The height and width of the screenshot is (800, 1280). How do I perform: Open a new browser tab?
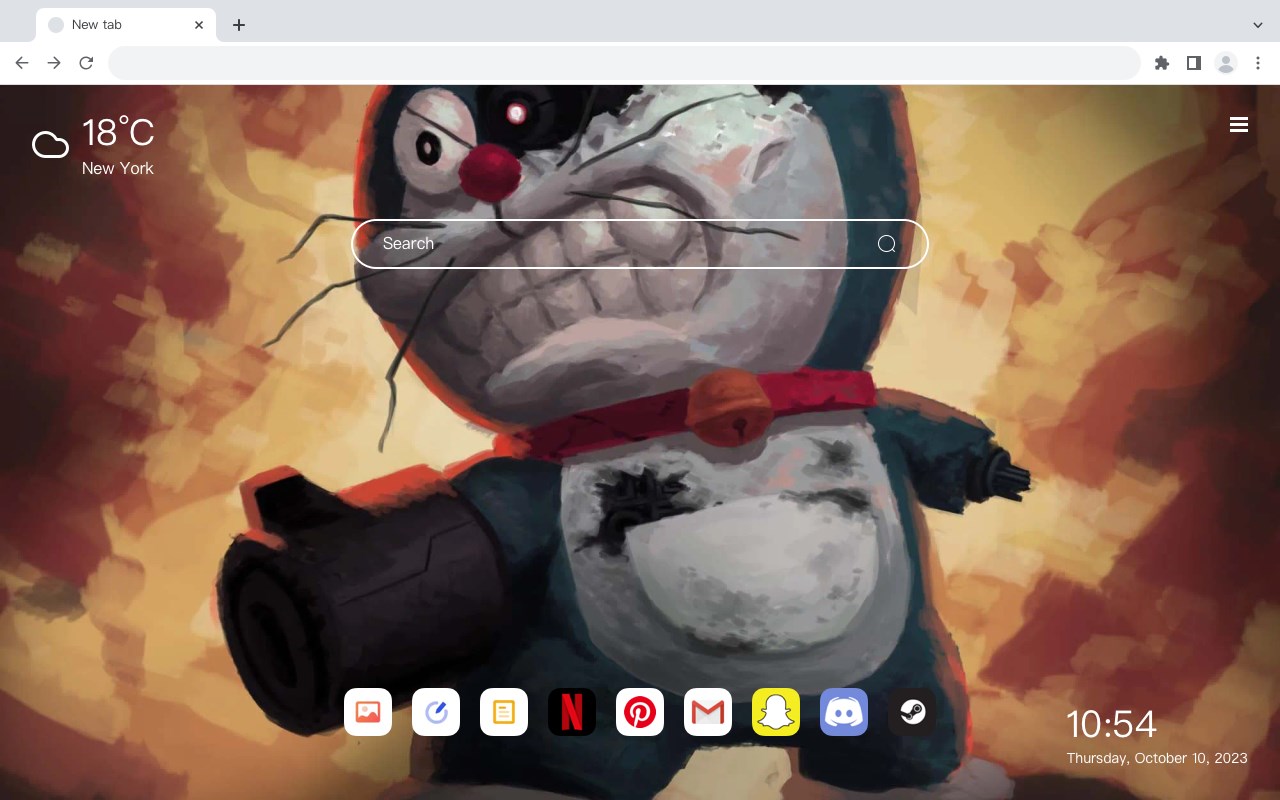point(238,25)
